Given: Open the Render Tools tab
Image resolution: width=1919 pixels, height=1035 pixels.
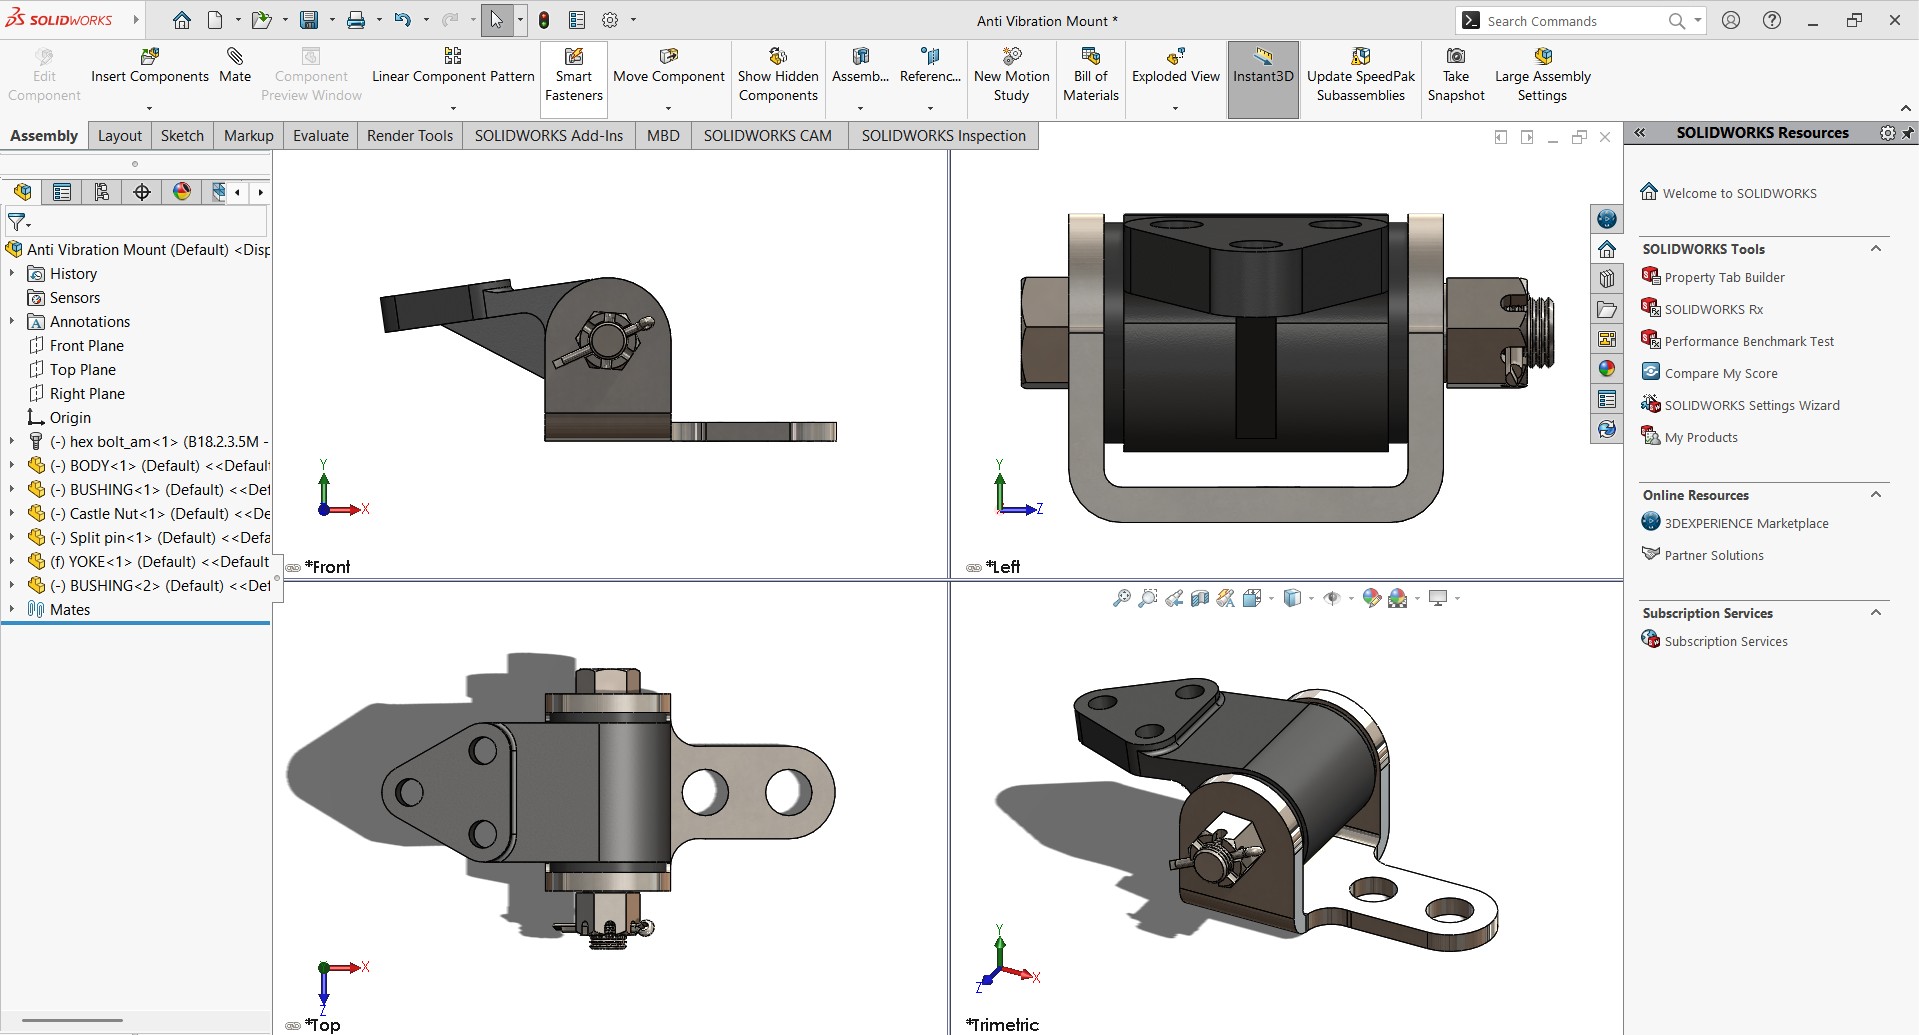Looking at the screenshot, I should pyautogui.click(x=409, y=136).
